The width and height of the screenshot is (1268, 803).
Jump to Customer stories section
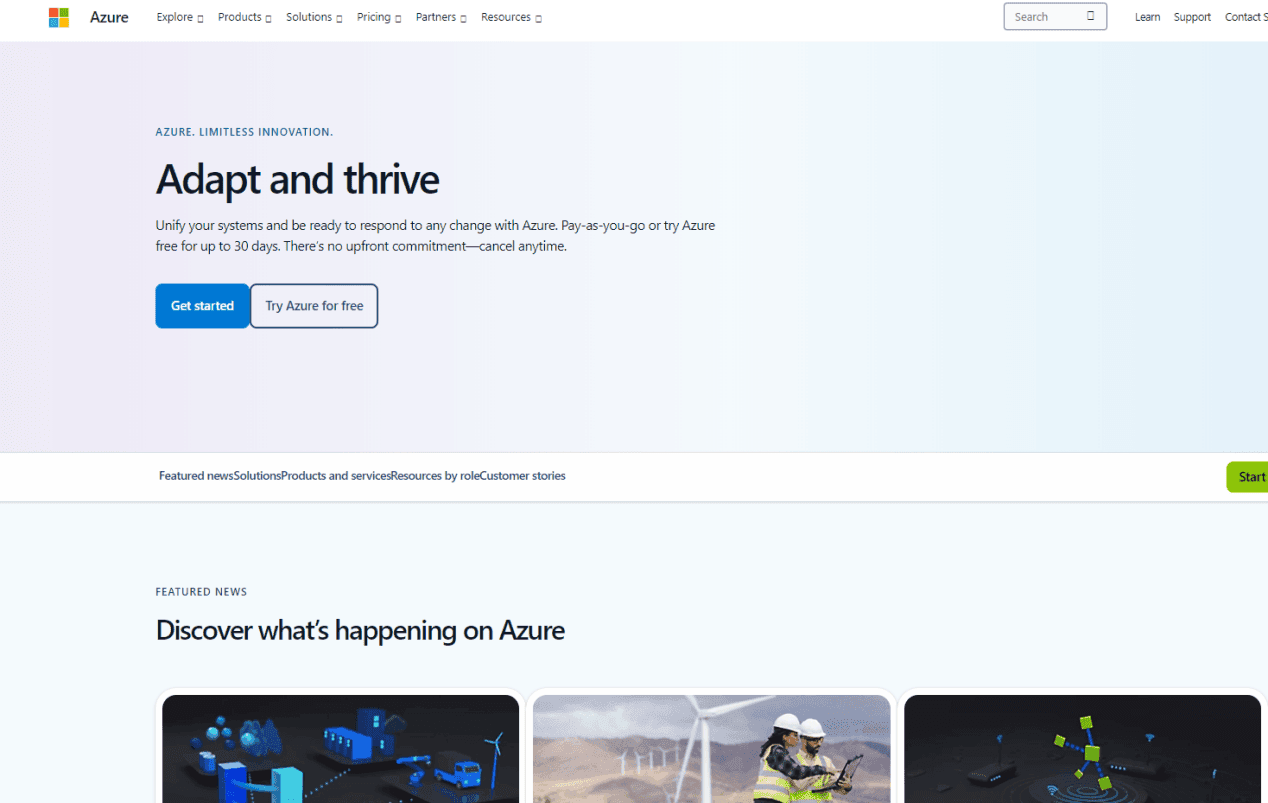pos(522,476)
